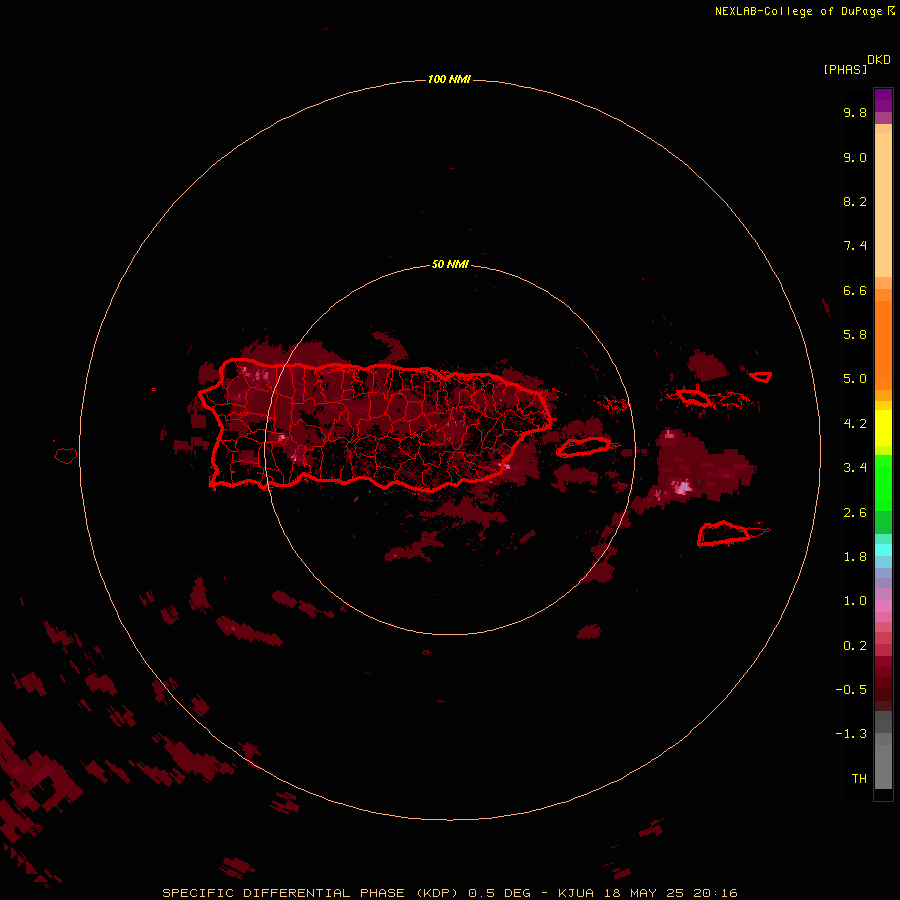Click the Vieques island outline east of Puerto Rico
The image size is (900, 900).
pos(583,447)
